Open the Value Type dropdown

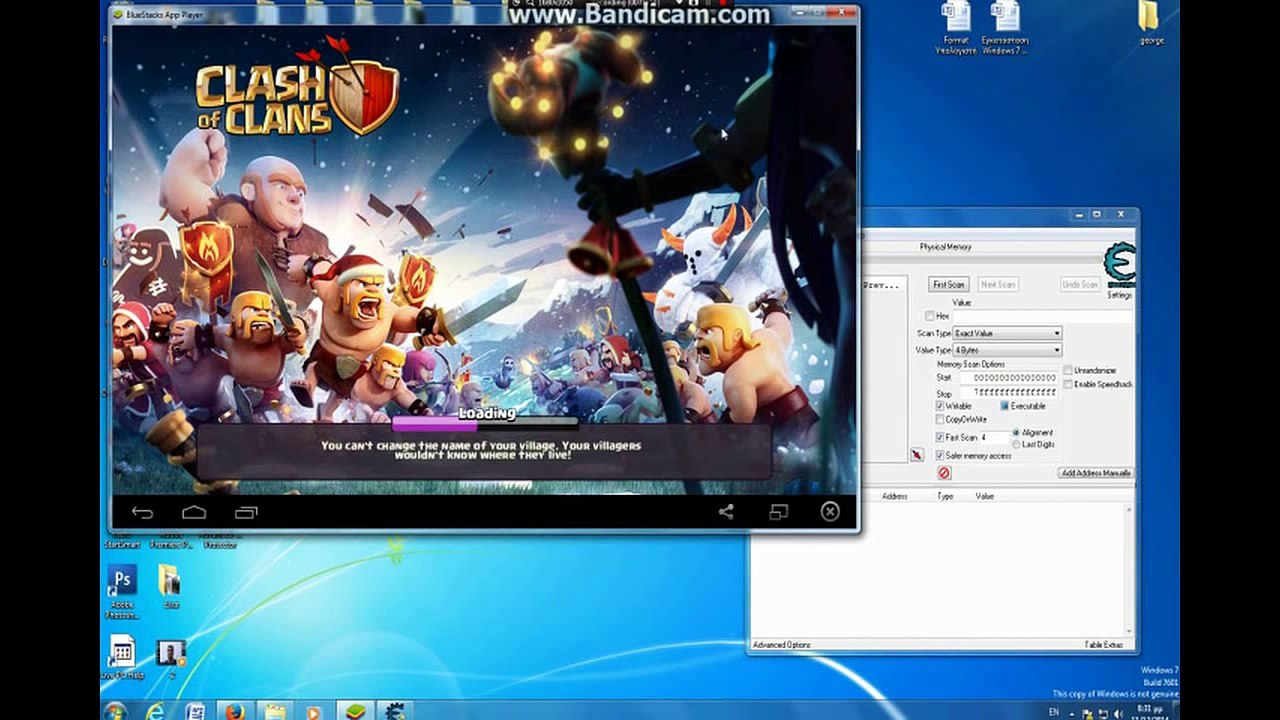(x=1007, y=350)
